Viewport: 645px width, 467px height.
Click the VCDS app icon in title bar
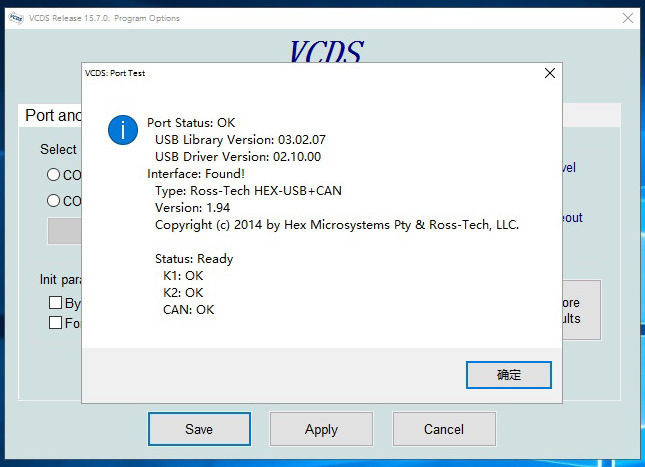[x=16, y=18]
